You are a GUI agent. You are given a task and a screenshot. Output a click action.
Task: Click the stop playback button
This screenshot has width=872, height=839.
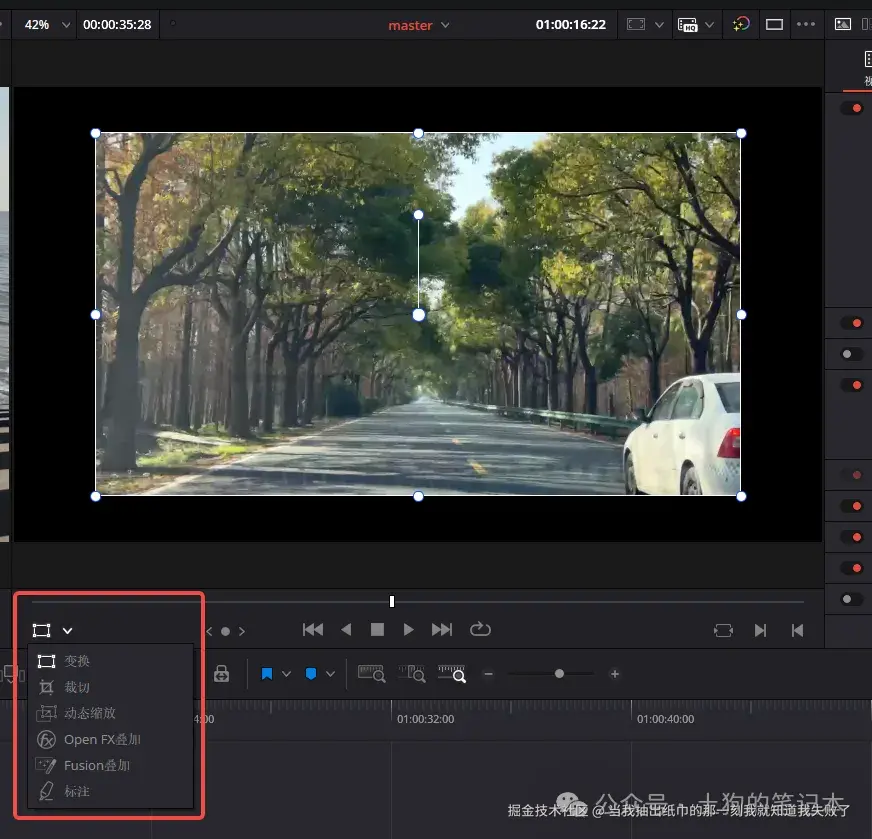point(377,630)
